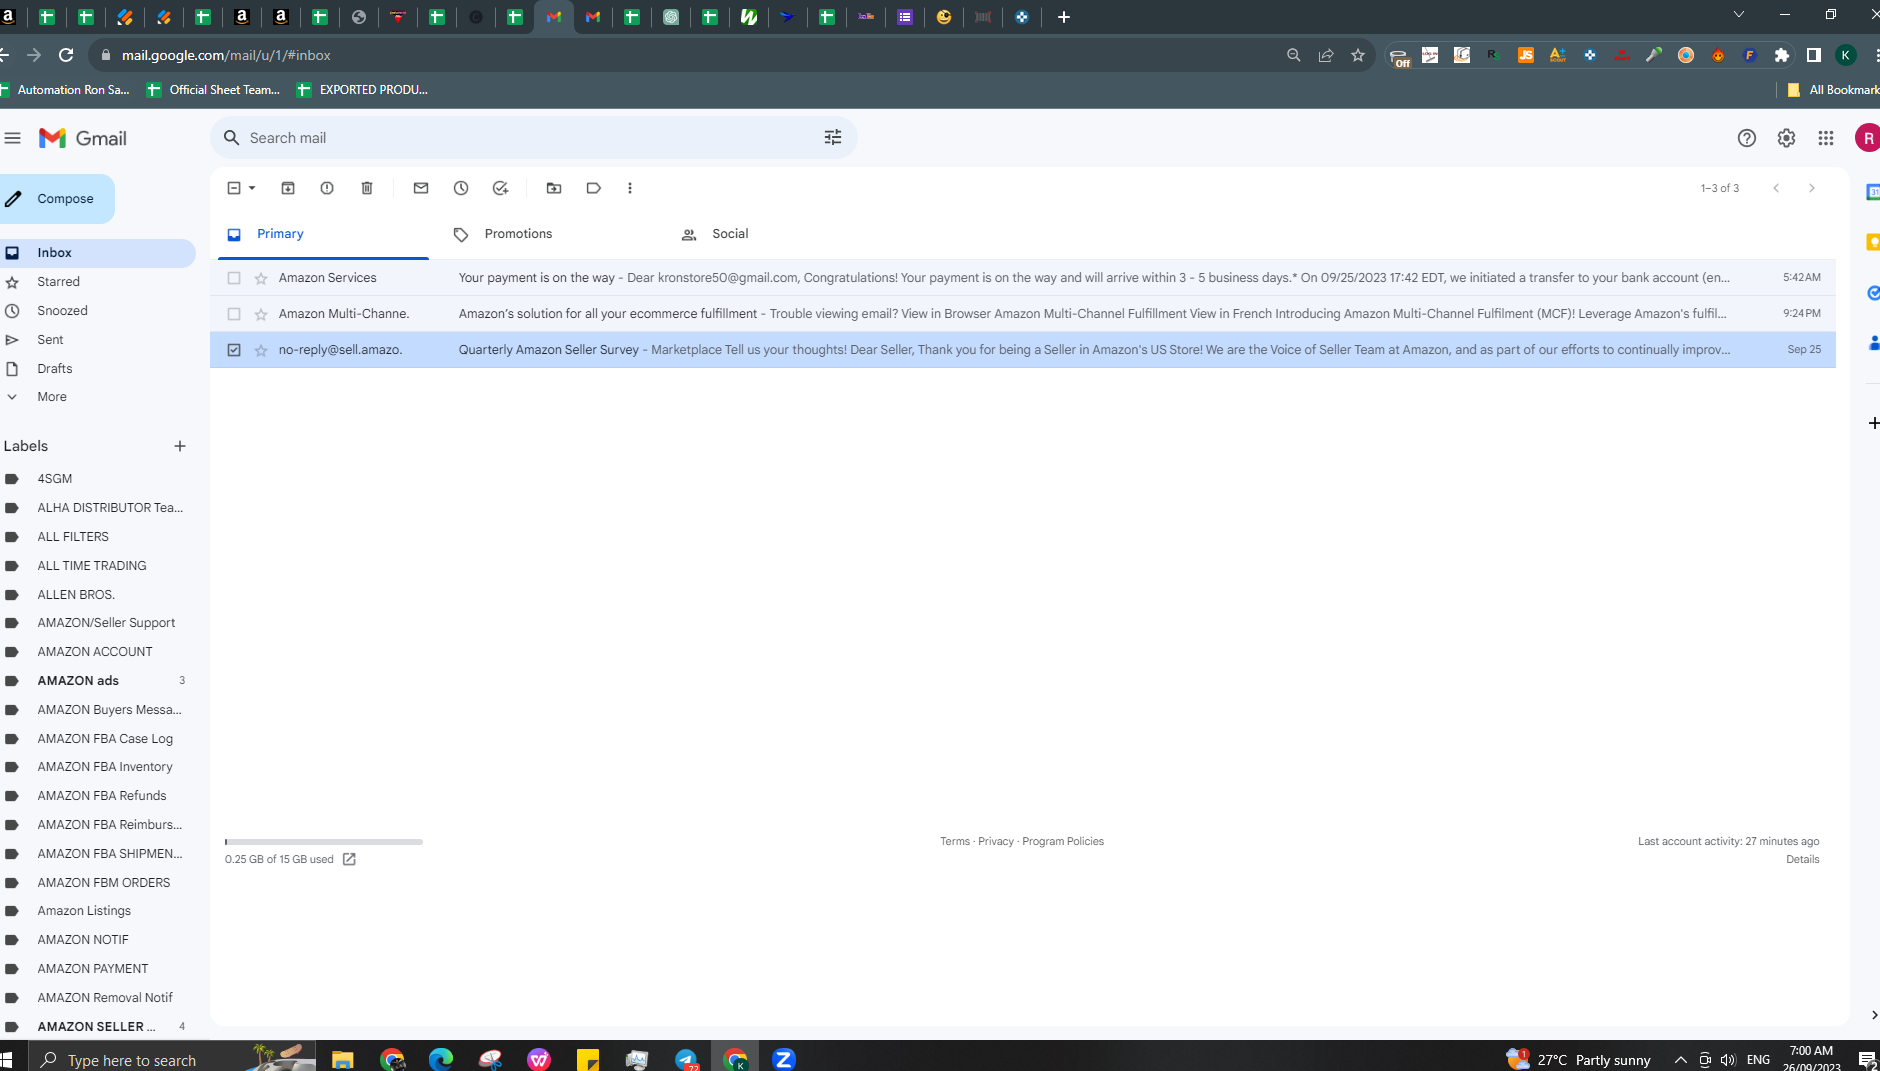Open the Move to folder icon
Image resolution: width=1880 pixels, height=1071 pixels.
[554, 188]
